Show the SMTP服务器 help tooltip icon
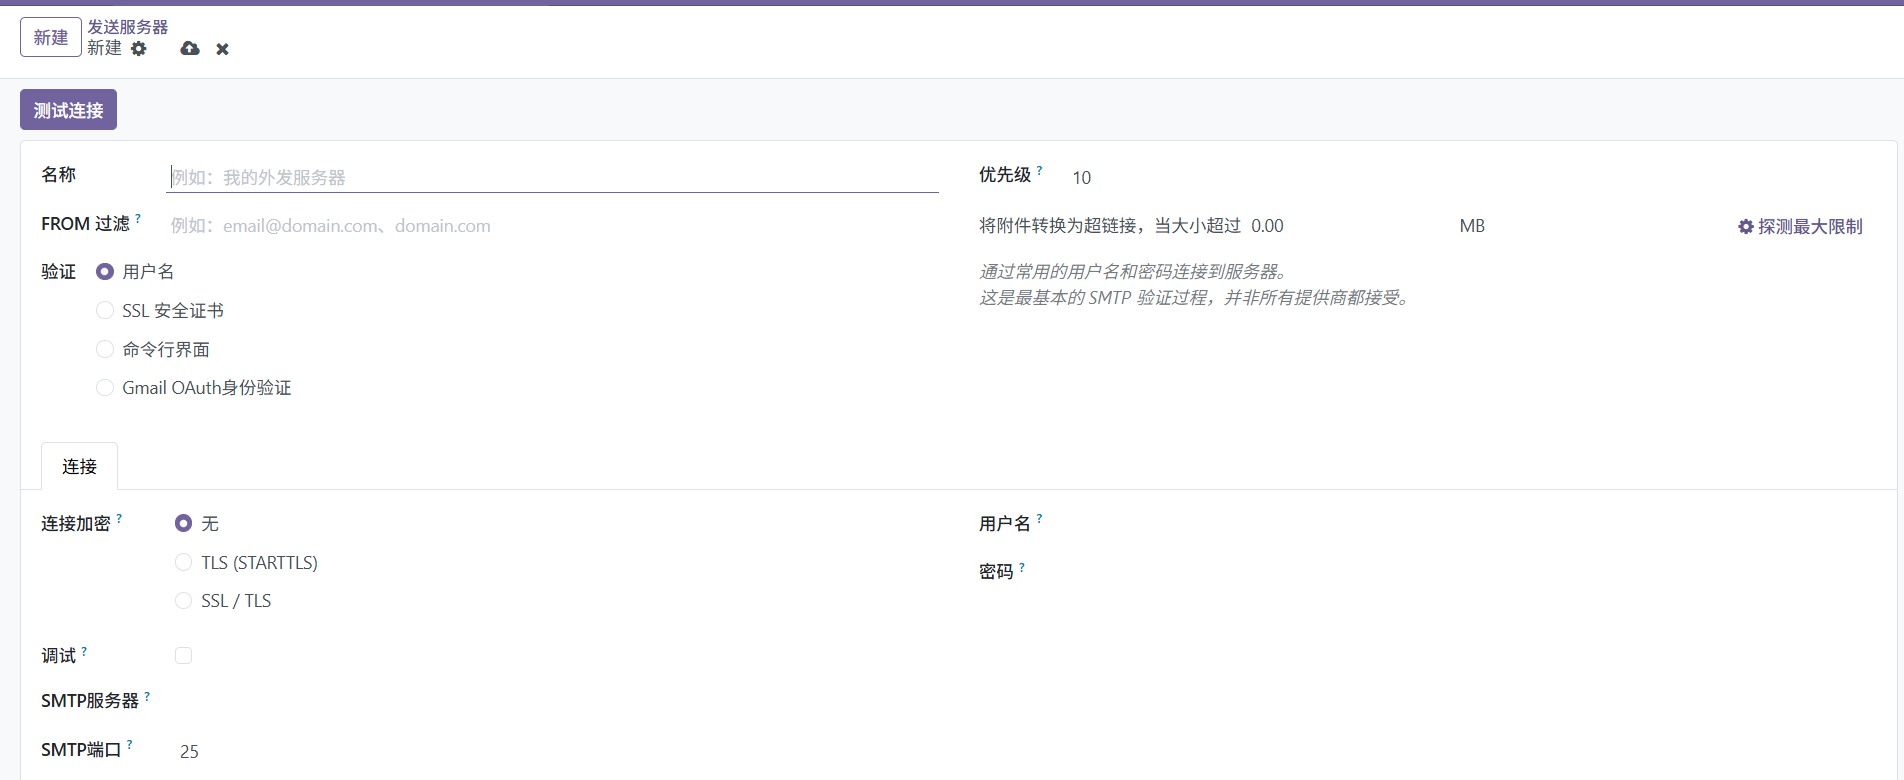The width and height of the screenshot is (1904, 780). coord(147,696)
